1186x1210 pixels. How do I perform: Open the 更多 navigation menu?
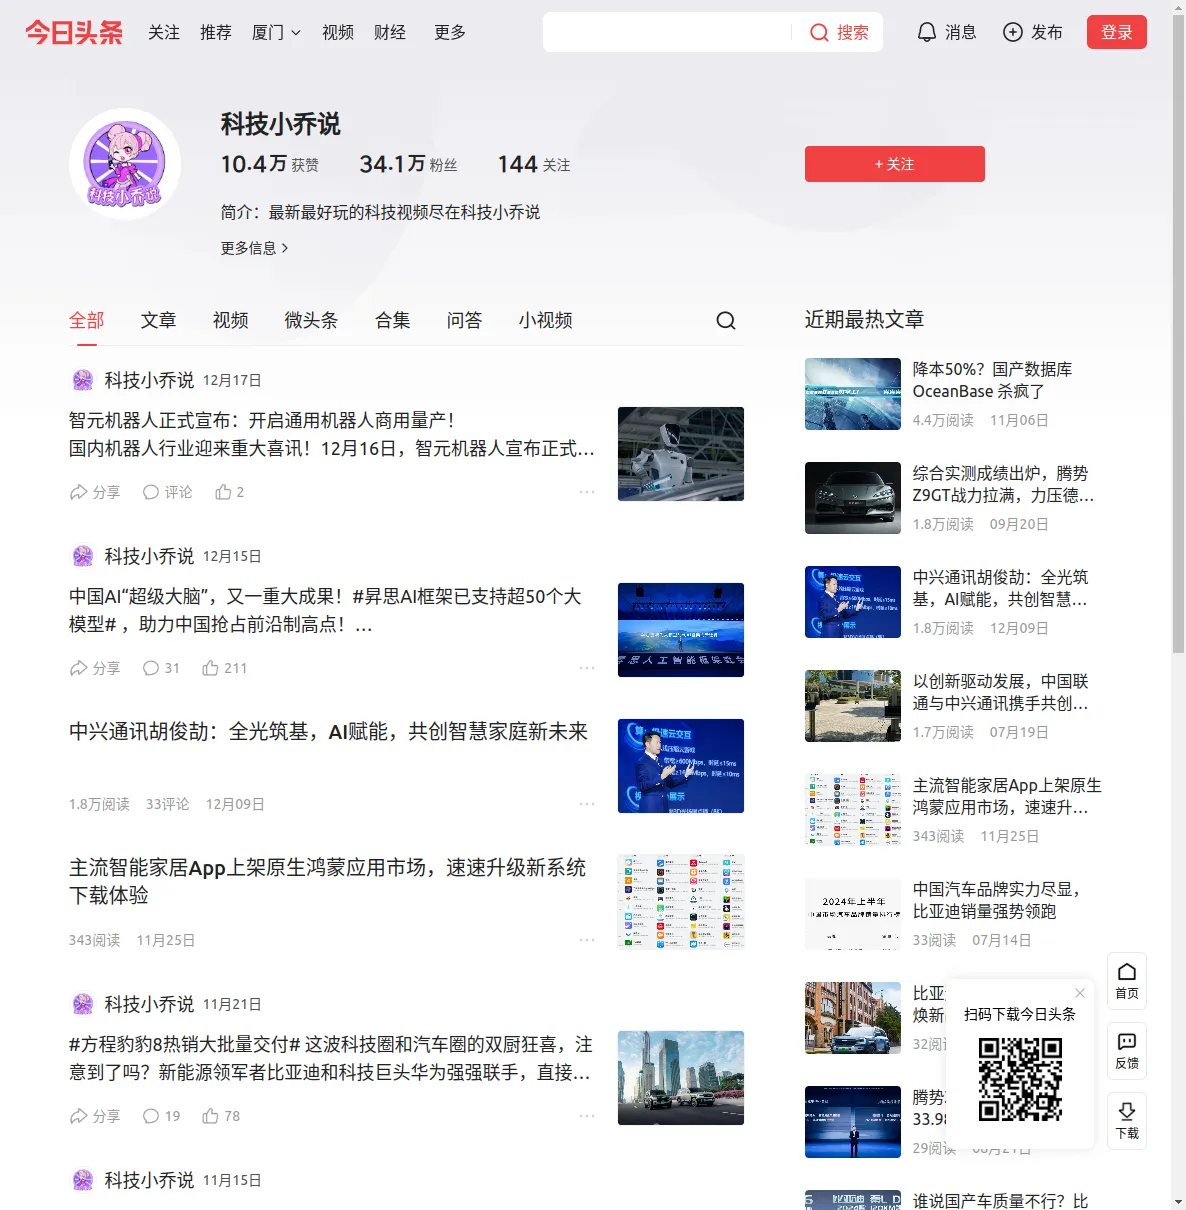pos(450,32)
